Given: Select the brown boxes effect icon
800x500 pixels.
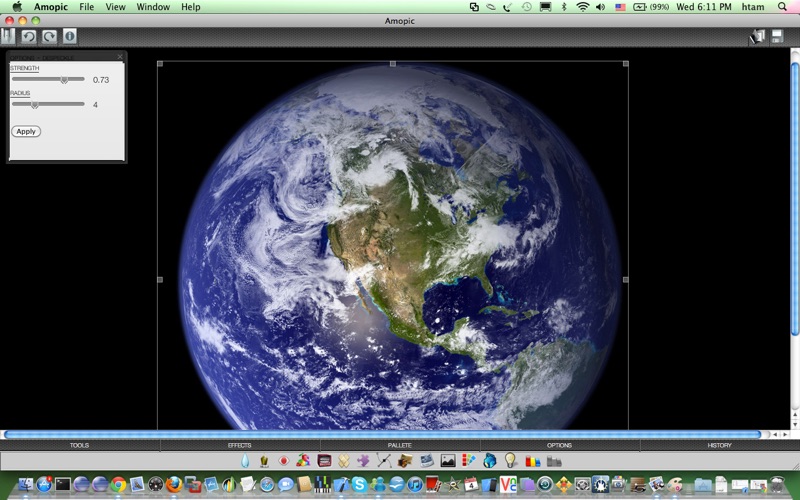Looking at the screenshot, I should [x=405, y=461].
